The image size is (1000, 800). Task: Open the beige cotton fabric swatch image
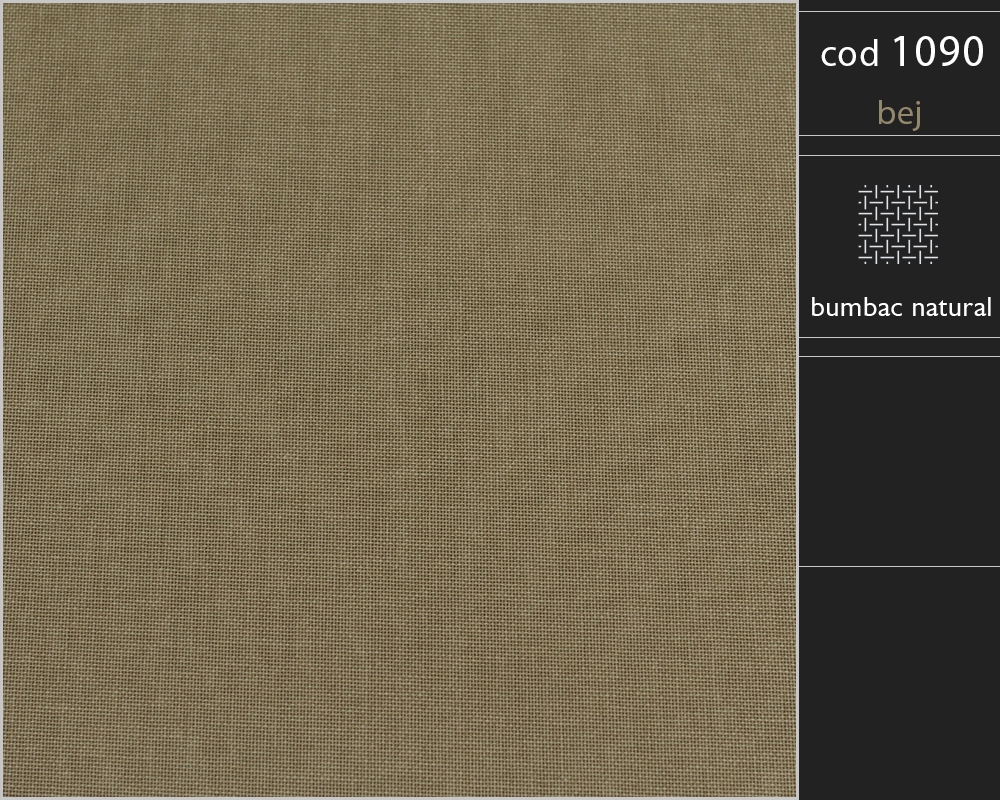pyautogui.click(x=400, y=400)
